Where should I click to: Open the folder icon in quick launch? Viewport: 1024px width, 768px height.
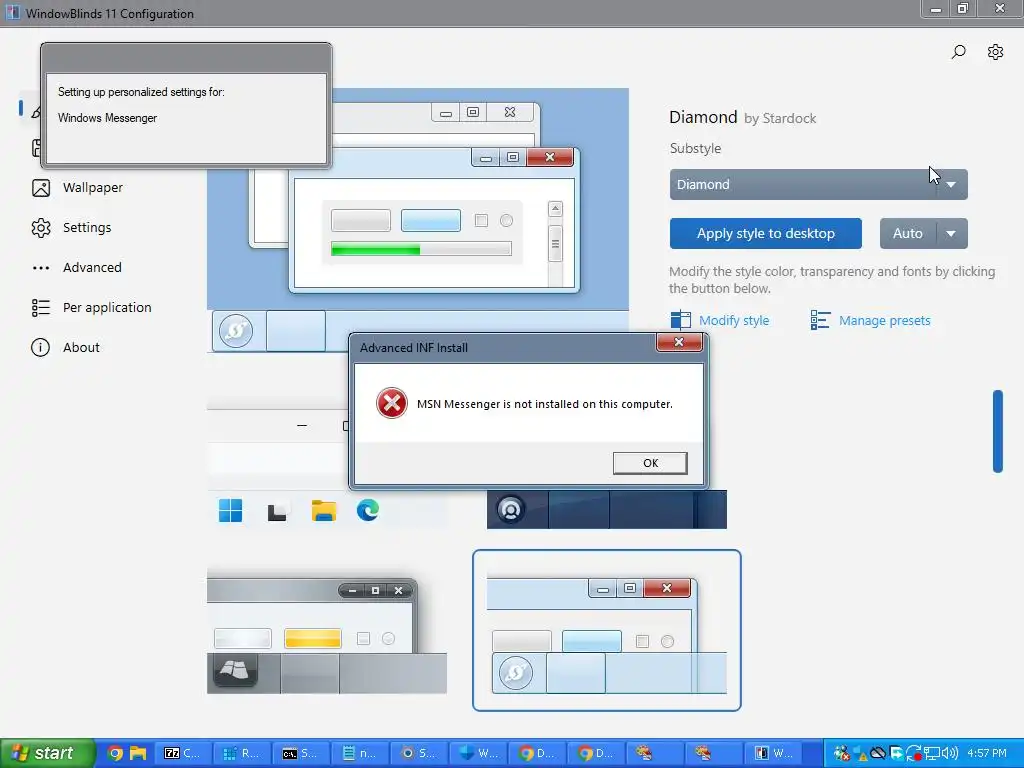coord(138,753)
